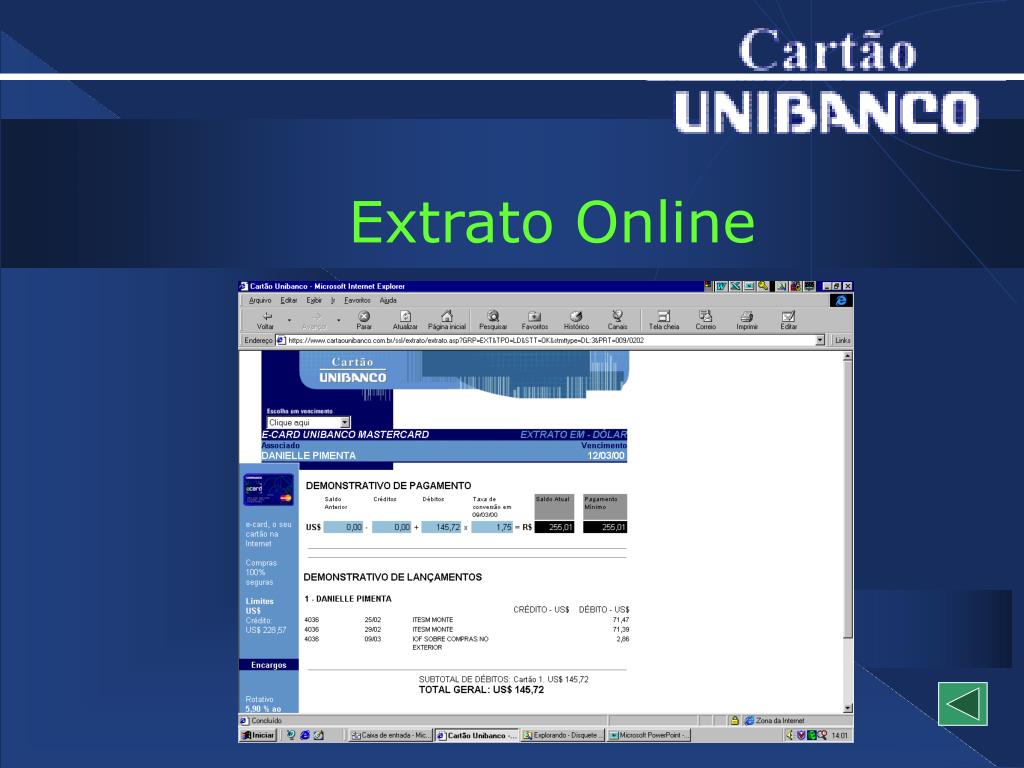Click the Internet Explorer logo throbber

tap(841, 300)
